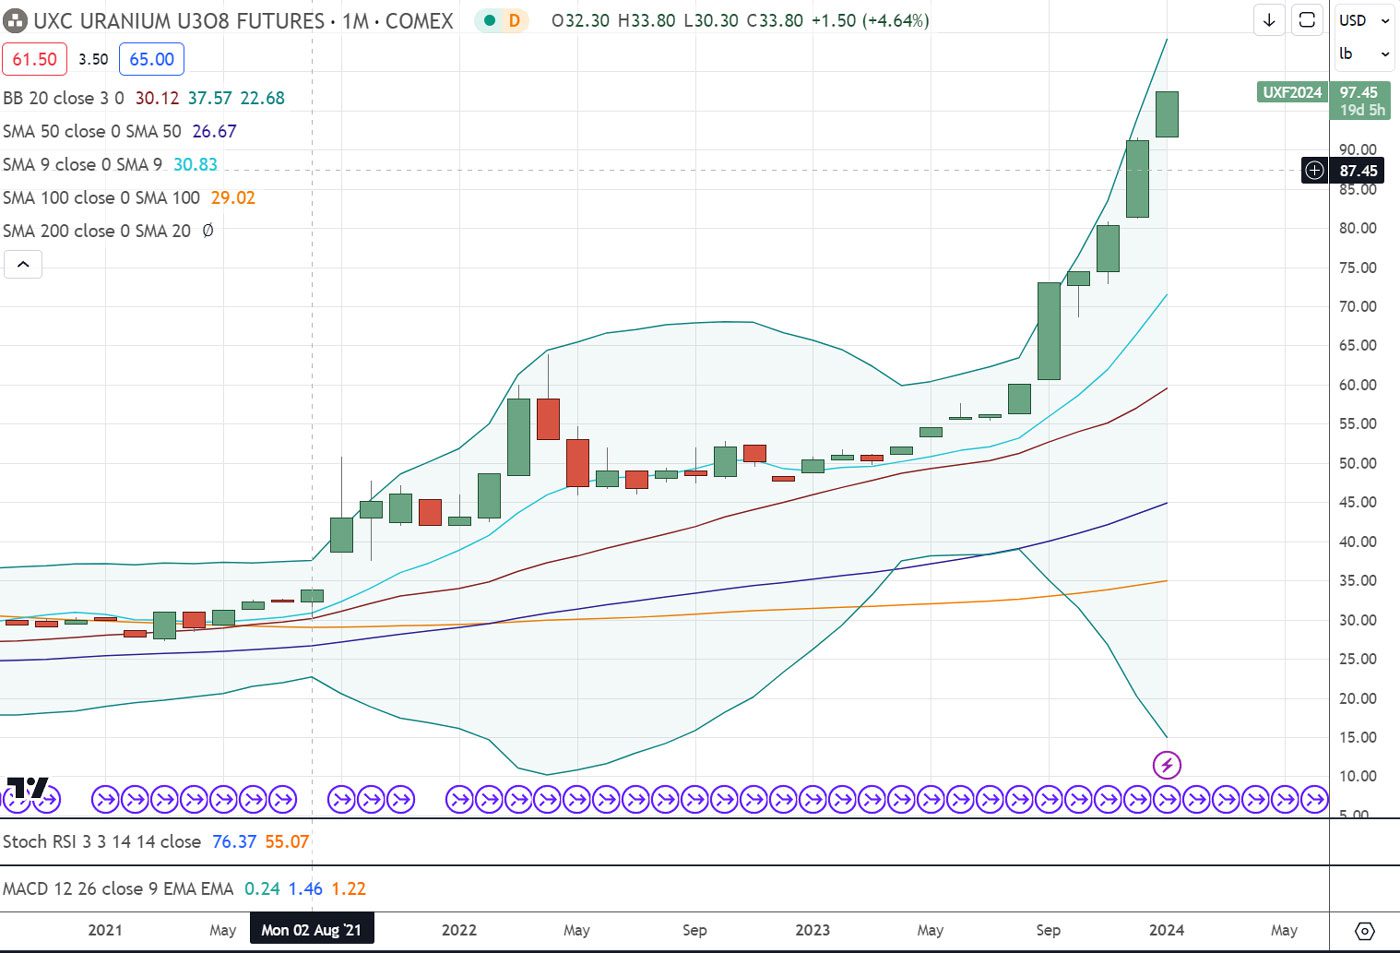This screenshot has height=953, width=1400.
Task: Click the symbol logo next to UXC Uranium title
Action: point(15,21)
